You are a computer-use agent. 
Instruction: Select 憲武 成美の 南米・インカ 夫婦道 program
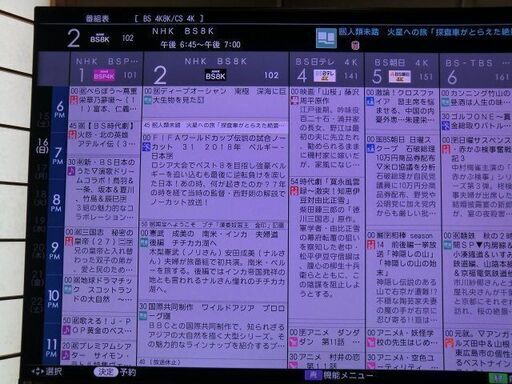coord(212,264)
